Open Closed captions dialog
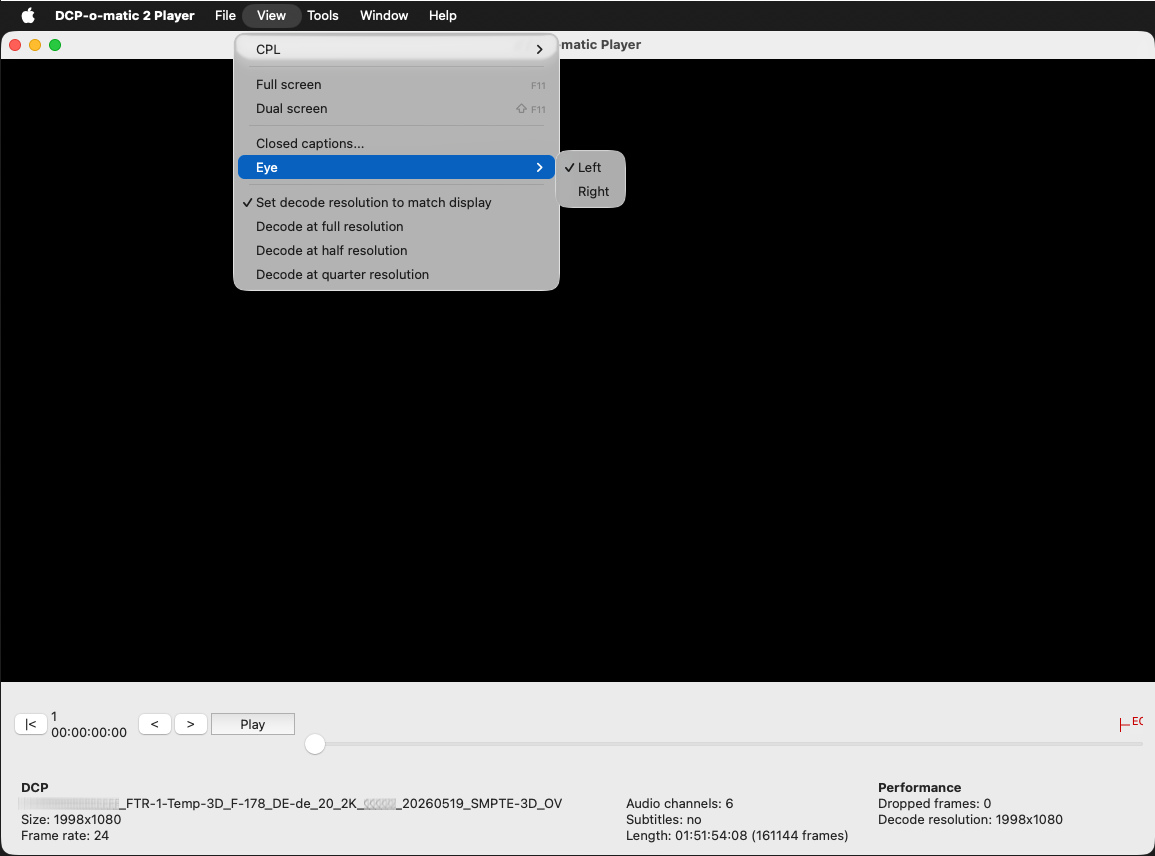1155x856 pixels. (396, 144)
